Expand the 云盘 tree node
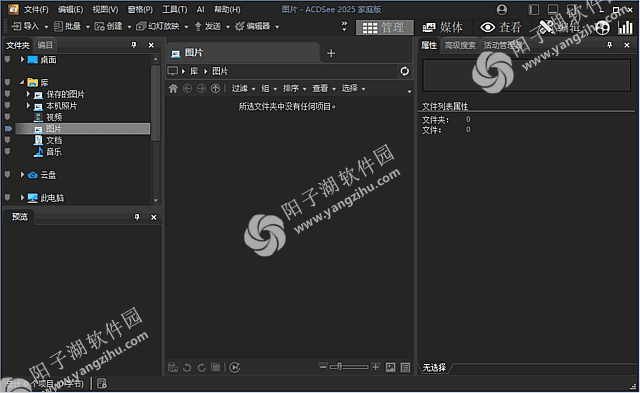Viewport: 640px width, 393px height. point(22,175)
